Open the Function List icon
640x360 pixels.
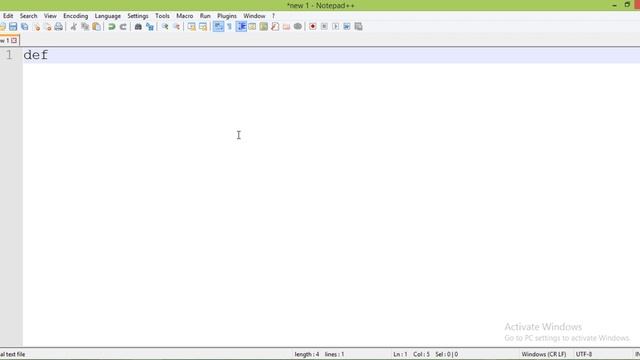(275, 27)
